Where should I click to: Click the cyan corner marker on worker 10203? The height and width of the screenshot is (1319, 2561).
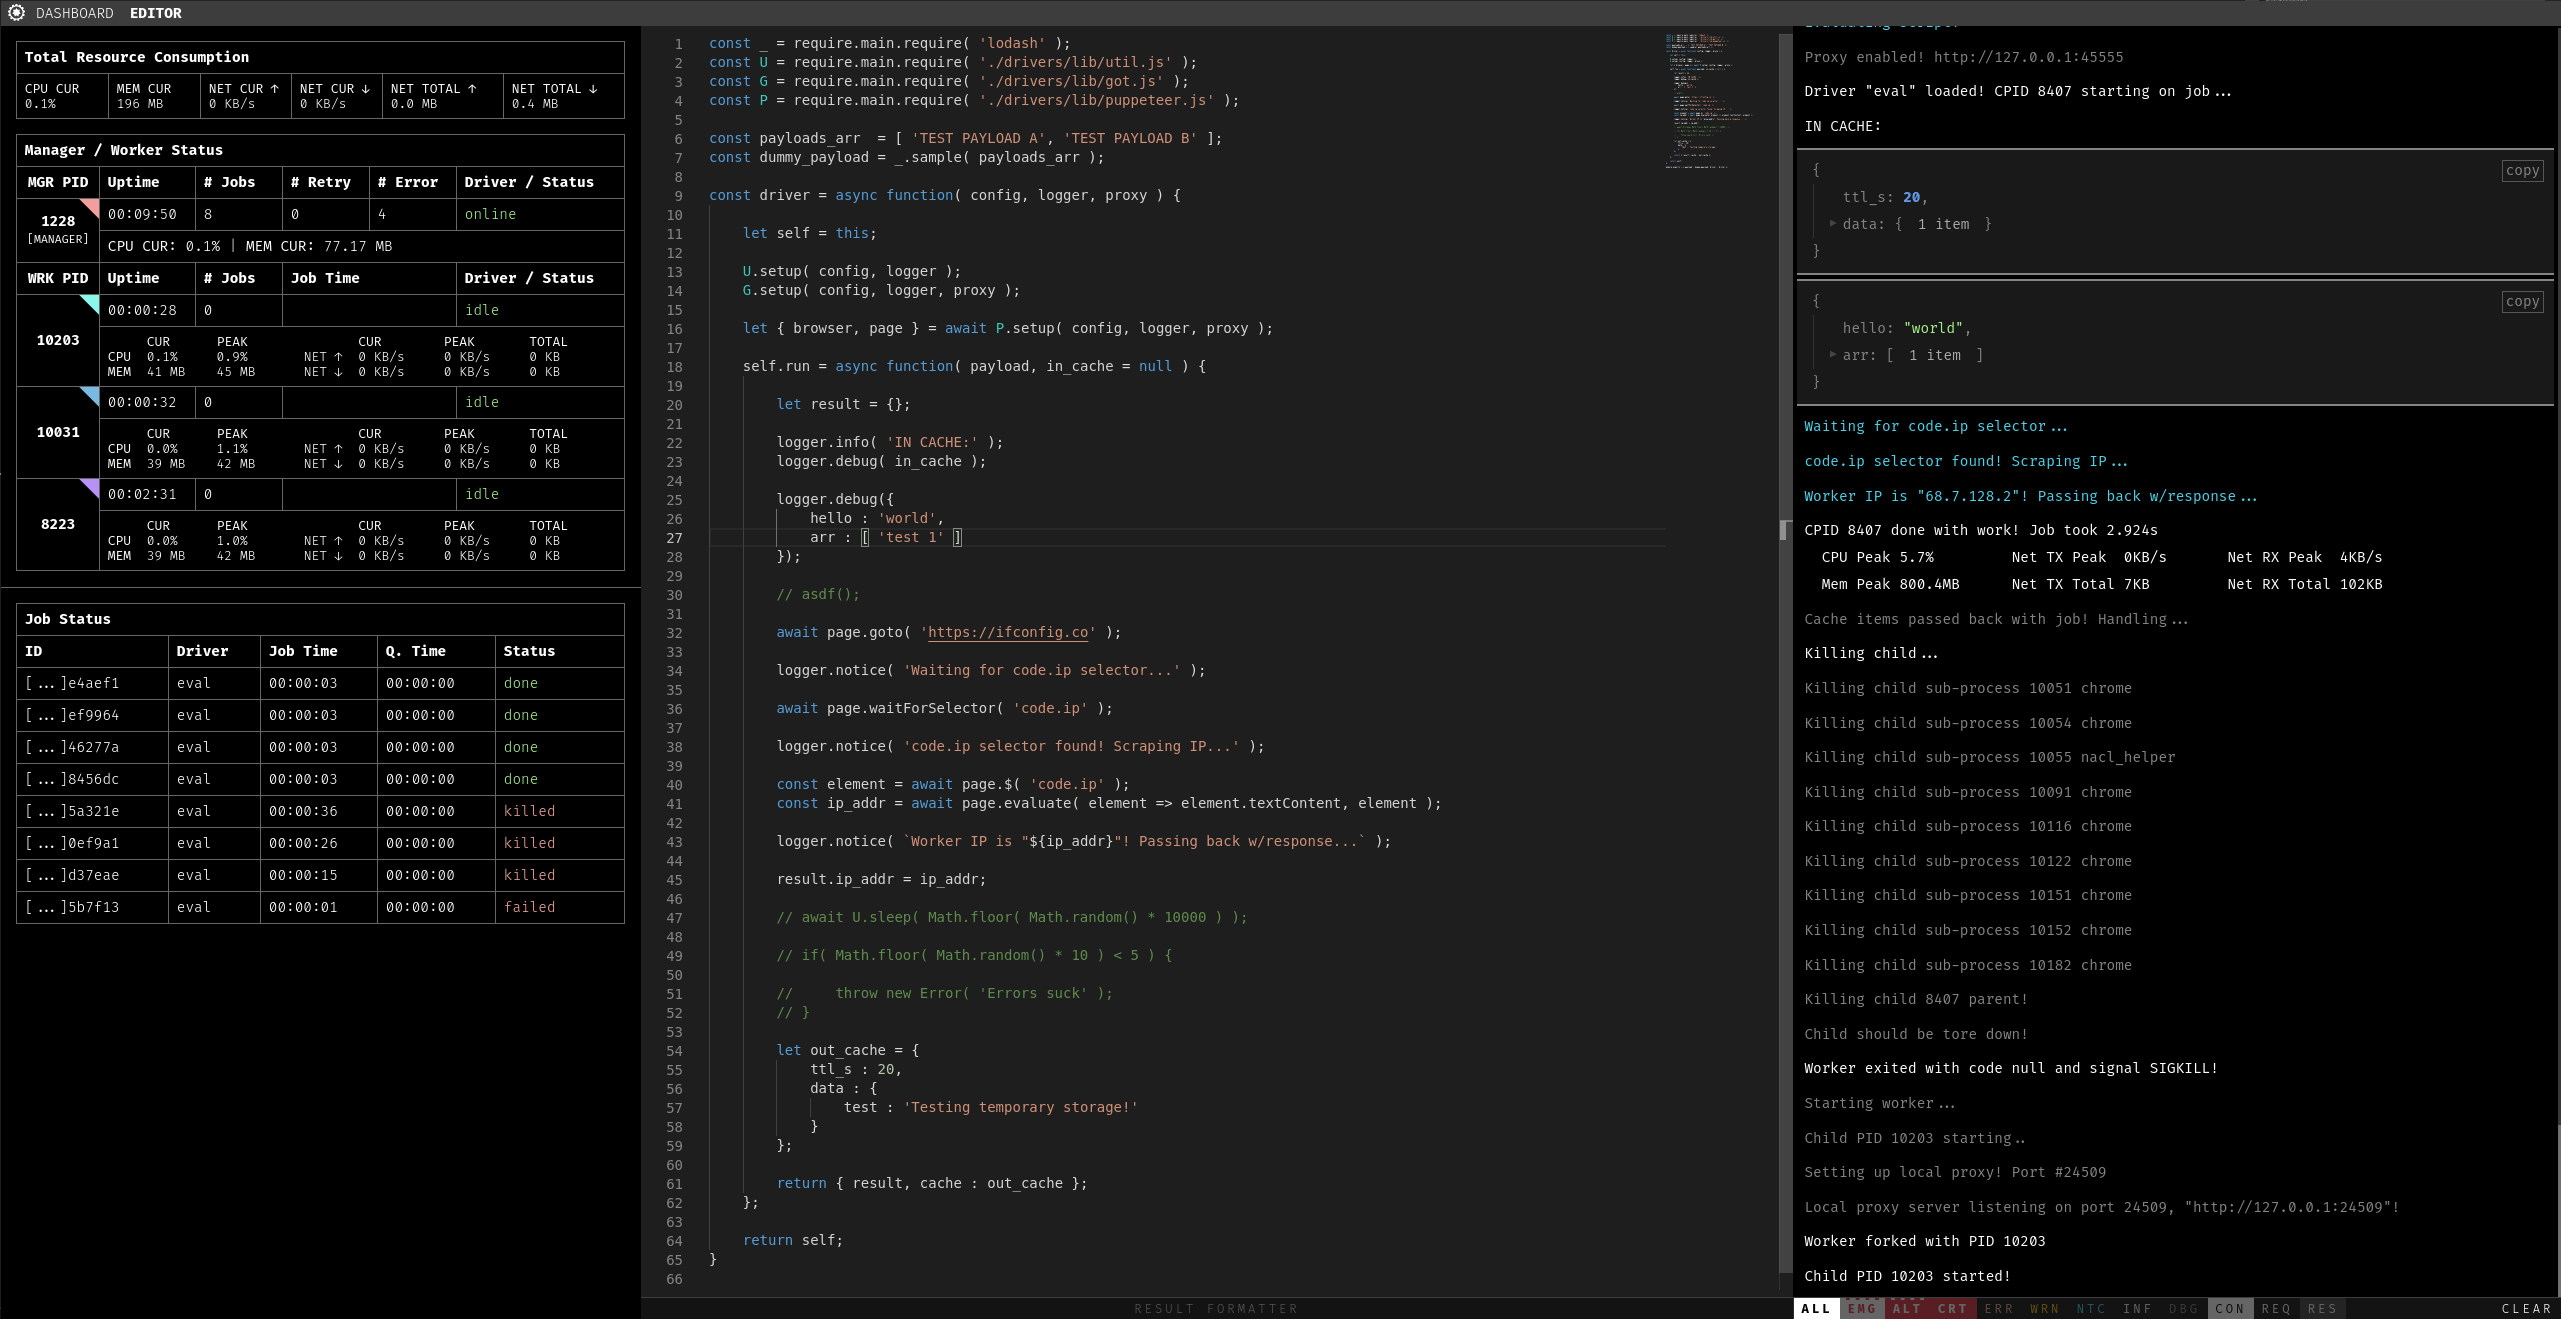tap(90, 304)
